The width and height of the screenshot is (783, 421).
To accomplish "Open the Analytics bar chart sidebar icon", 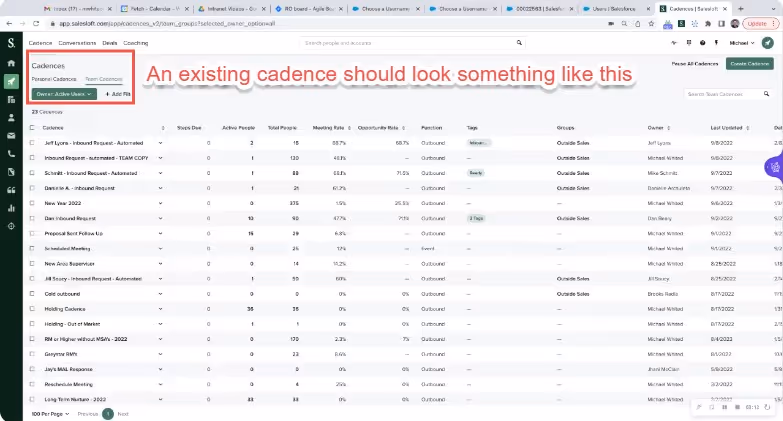I will [11, 208].
